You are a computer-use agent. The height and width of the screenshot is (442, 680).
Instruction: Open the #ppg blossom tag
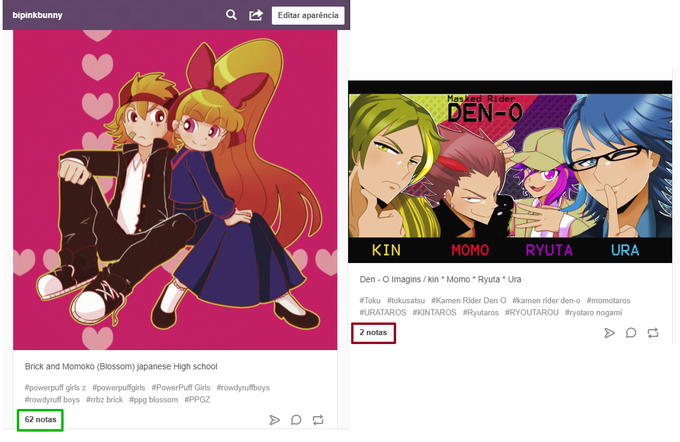154,399
